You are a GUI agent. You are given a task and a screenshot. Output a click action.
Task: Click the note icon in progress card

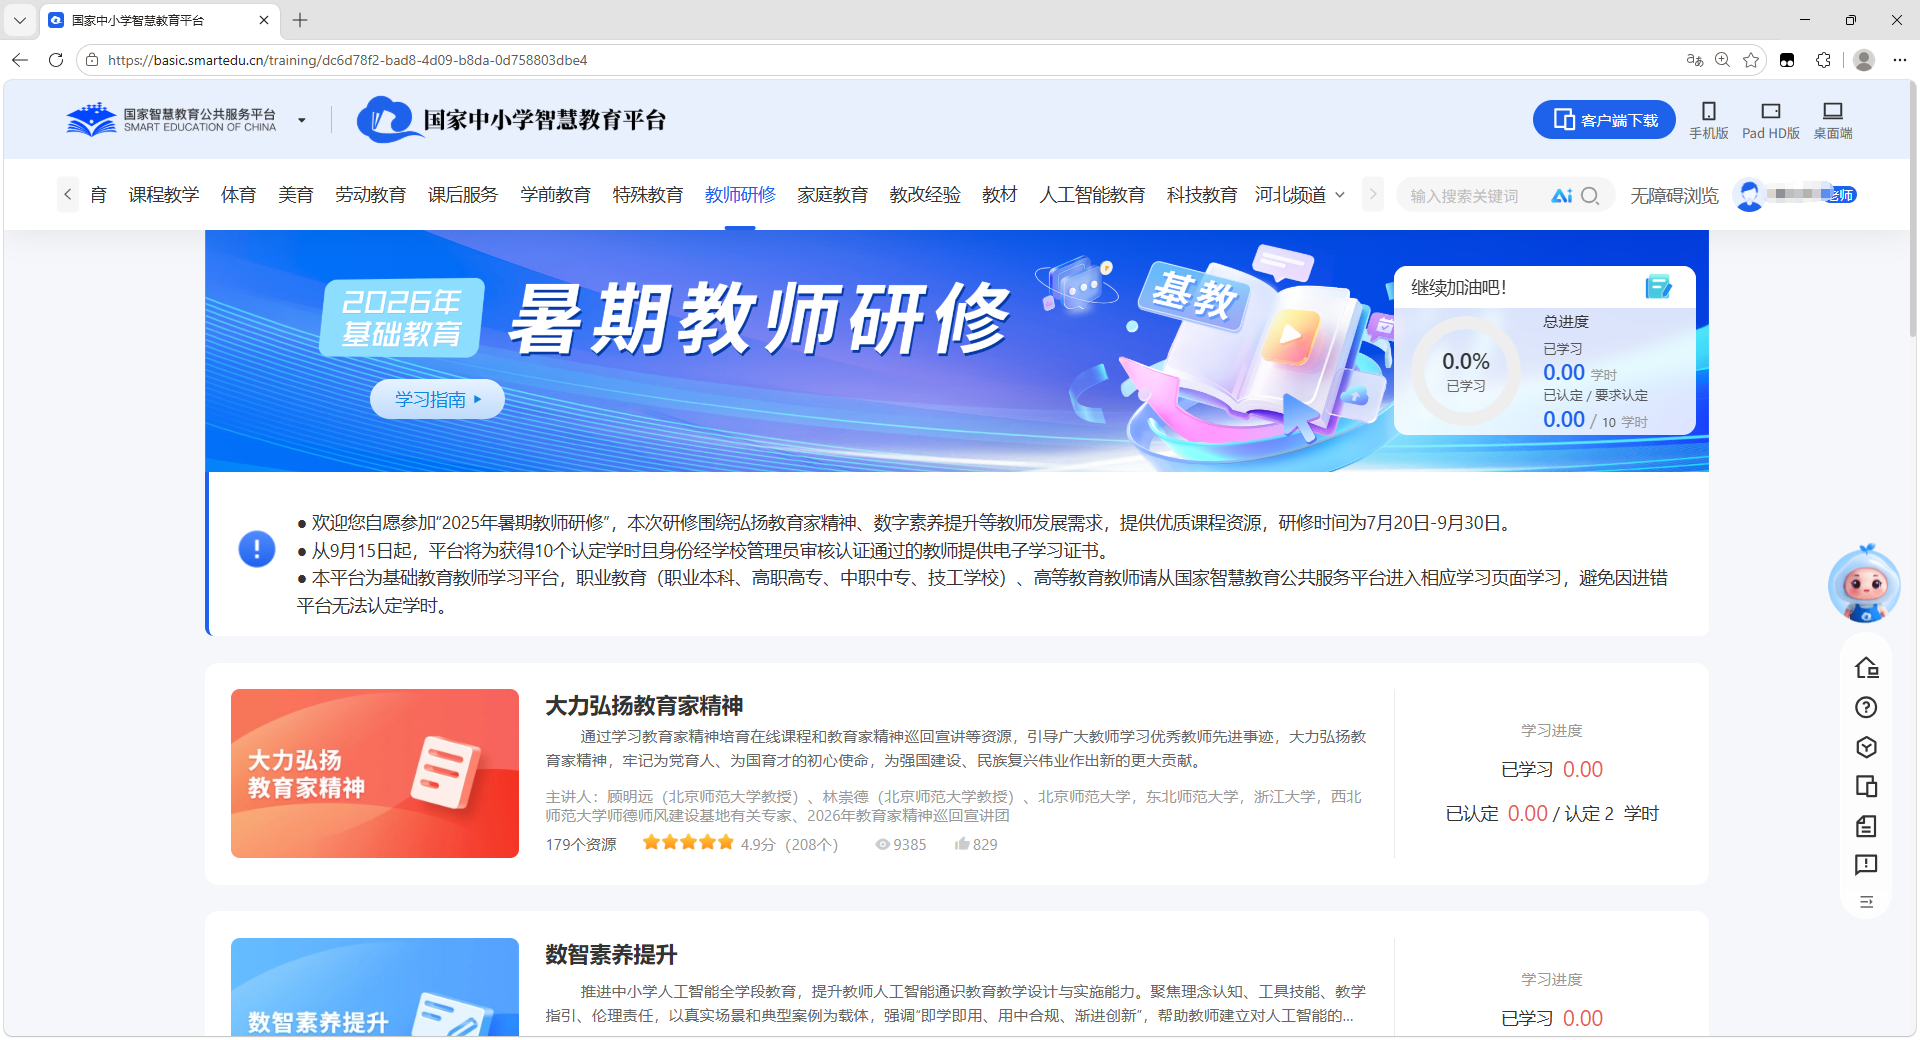pyautogui.click(x=1658, y=287)
